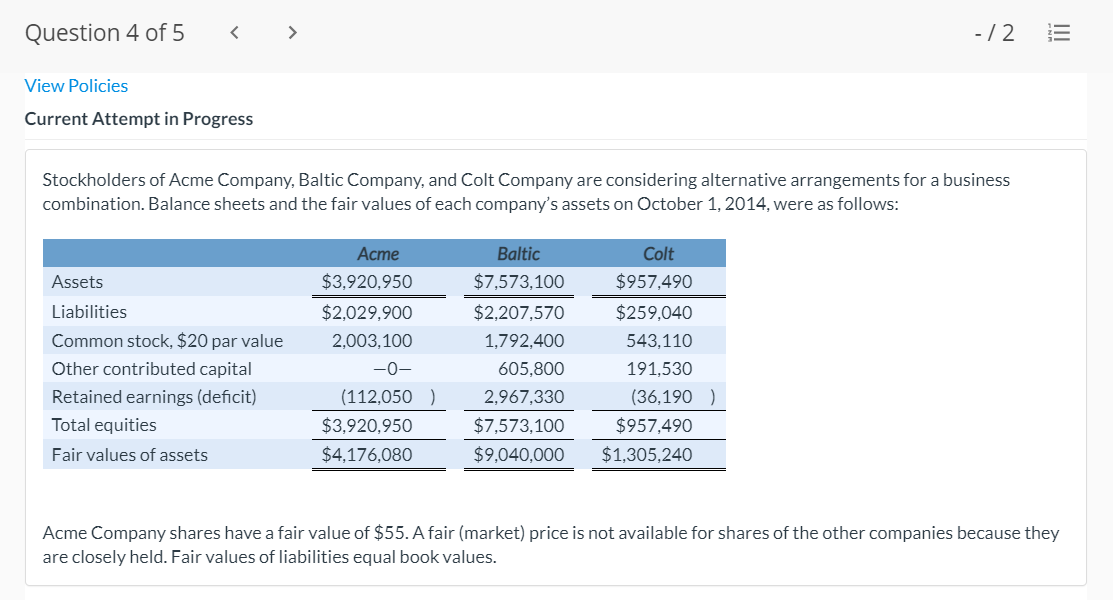This screenshot has width=1113, height=600.
Task: Select the Other contributed capital row label
Action: pos(151,369)
